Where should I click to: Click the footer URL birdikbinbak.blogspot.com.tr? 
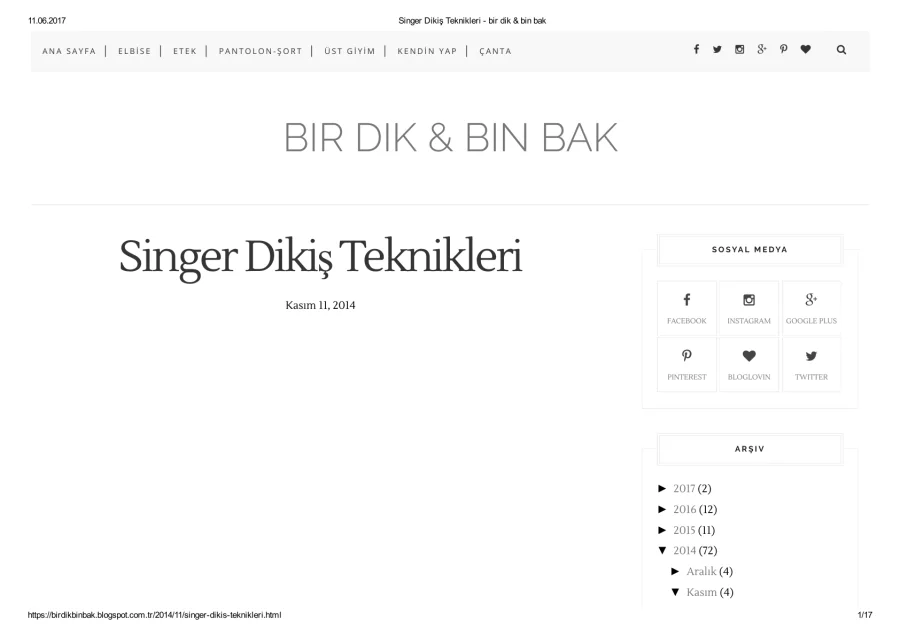coord(154,615)
